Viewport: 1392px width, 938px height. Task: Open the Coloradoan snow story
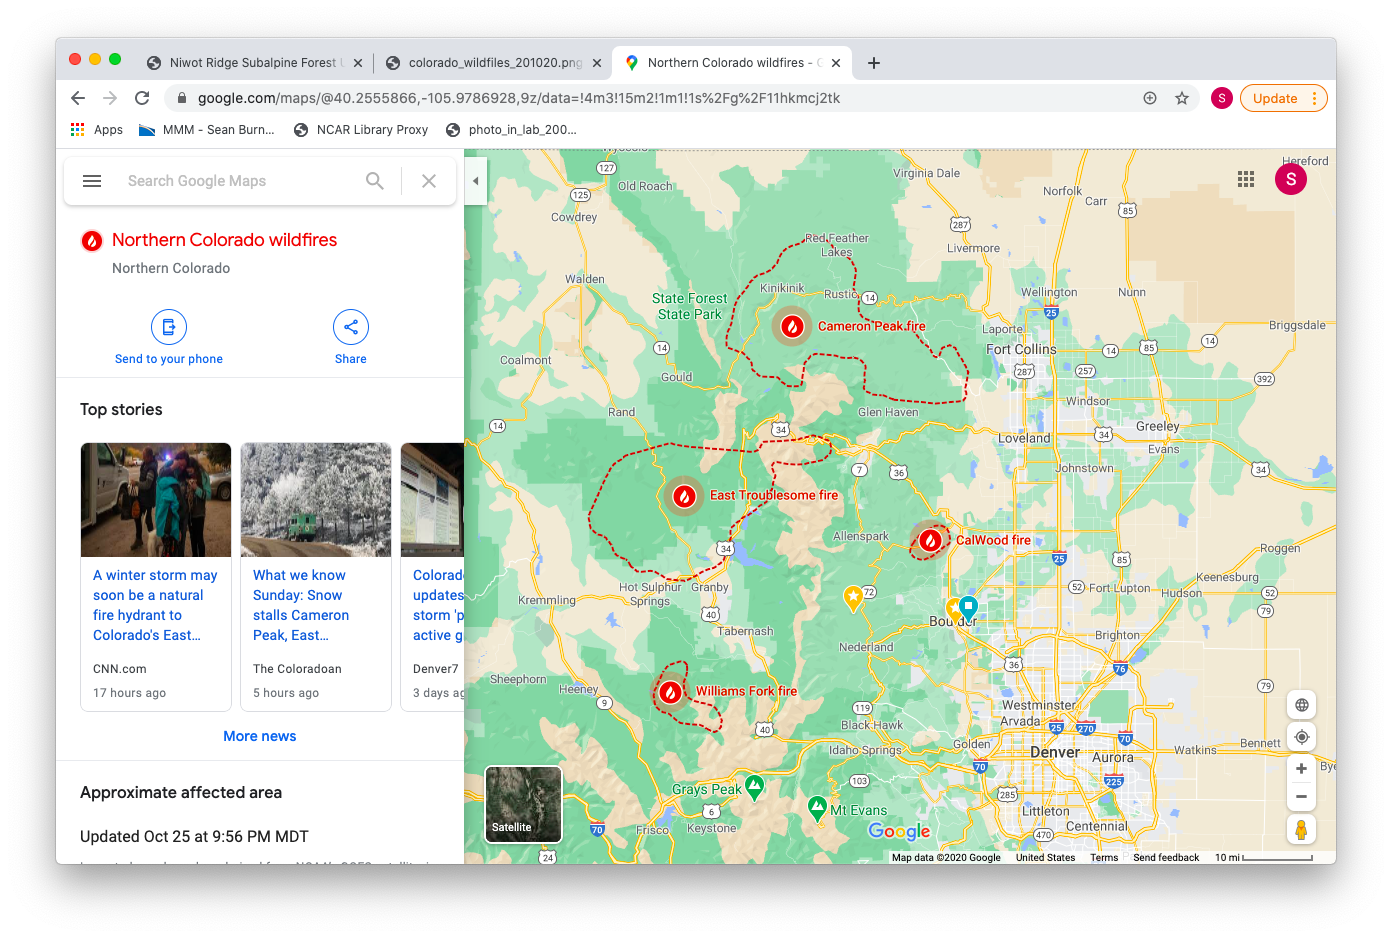[x=301, y=605]
